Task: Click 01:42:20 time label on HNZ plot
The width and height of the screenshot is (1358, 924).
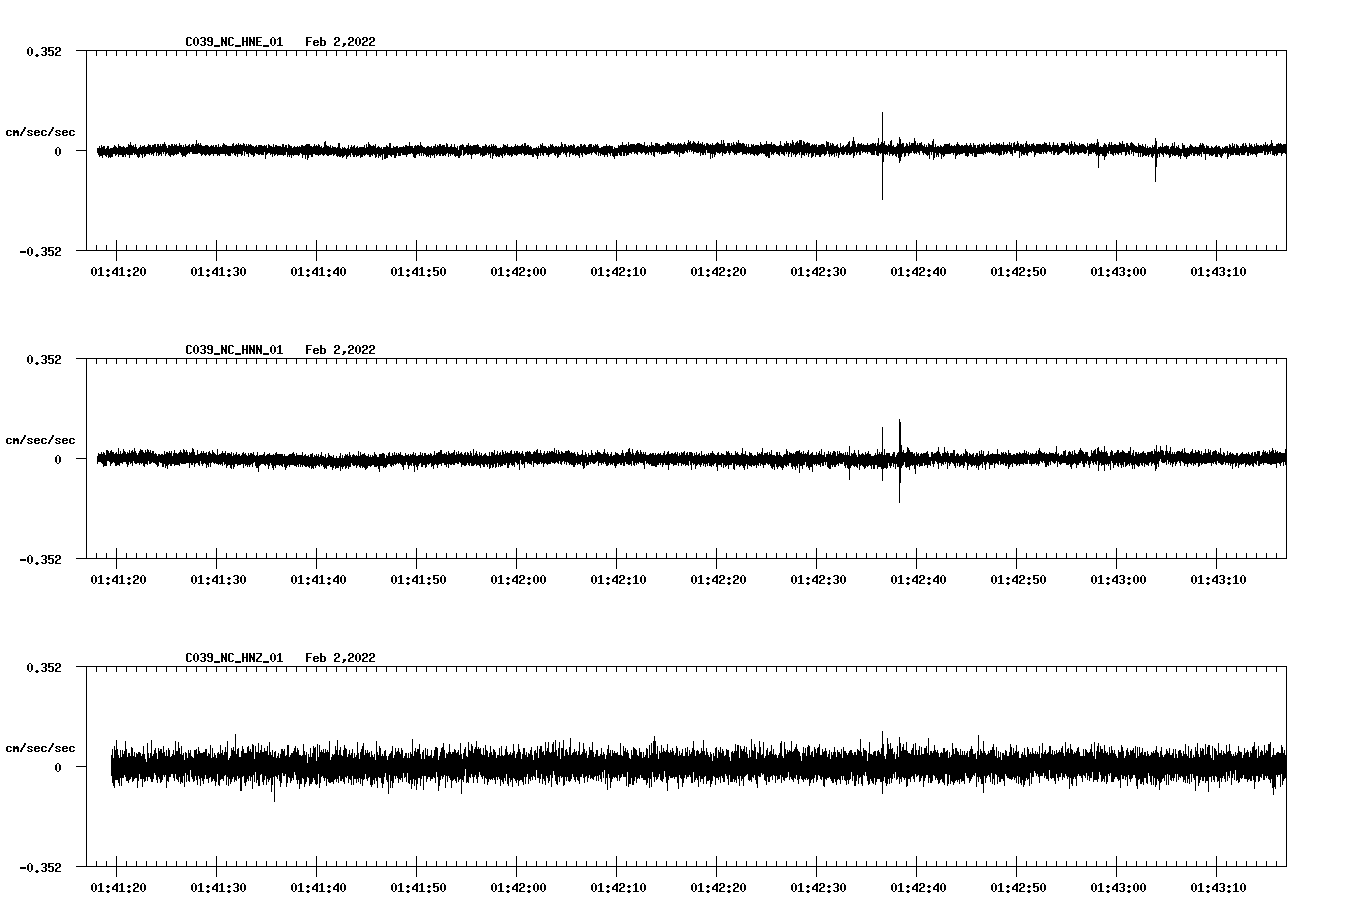Action: coord(718,888)
